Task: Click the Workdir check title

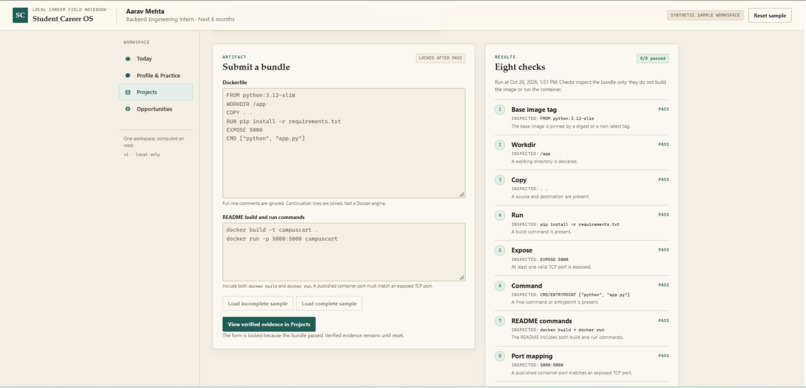Action: pyautogui.click(x=523, y=145)
